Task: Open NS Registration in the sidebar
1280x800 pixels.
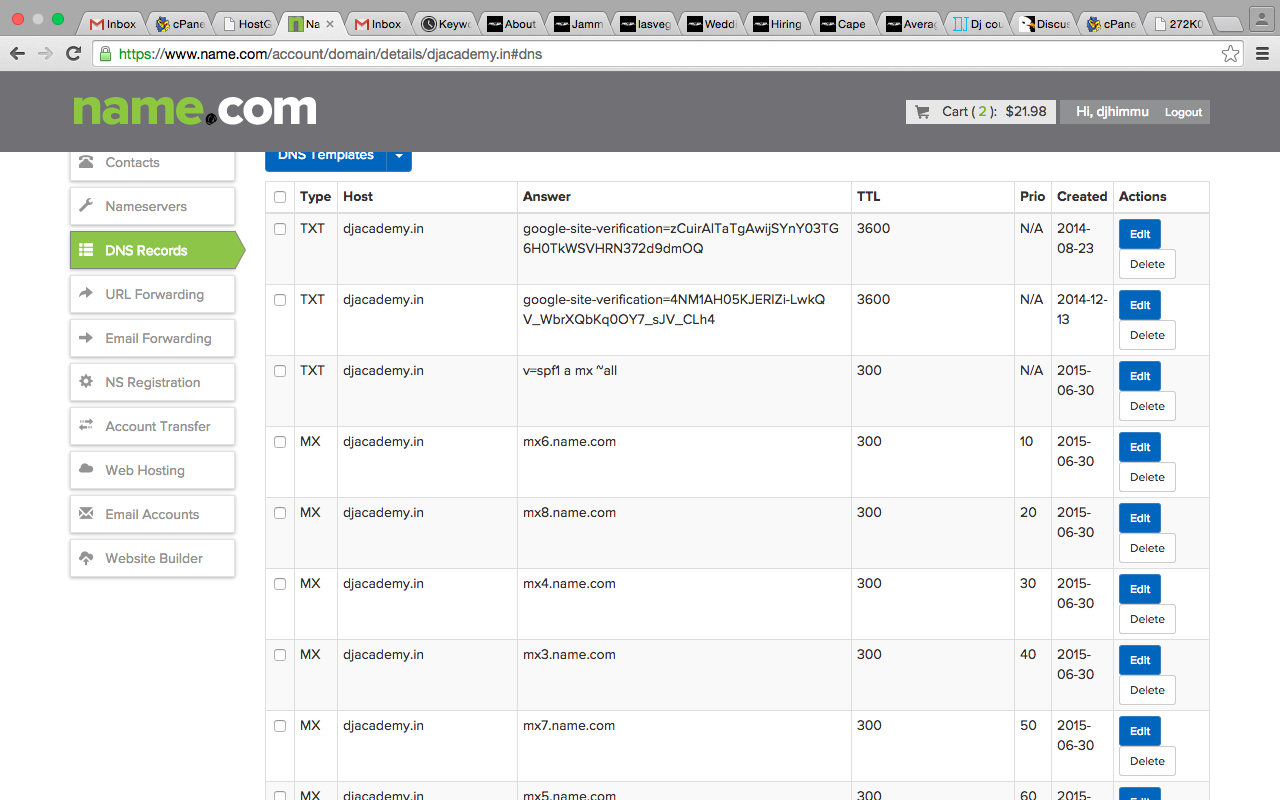Action: pyautogui.click(x=152, y=382)
